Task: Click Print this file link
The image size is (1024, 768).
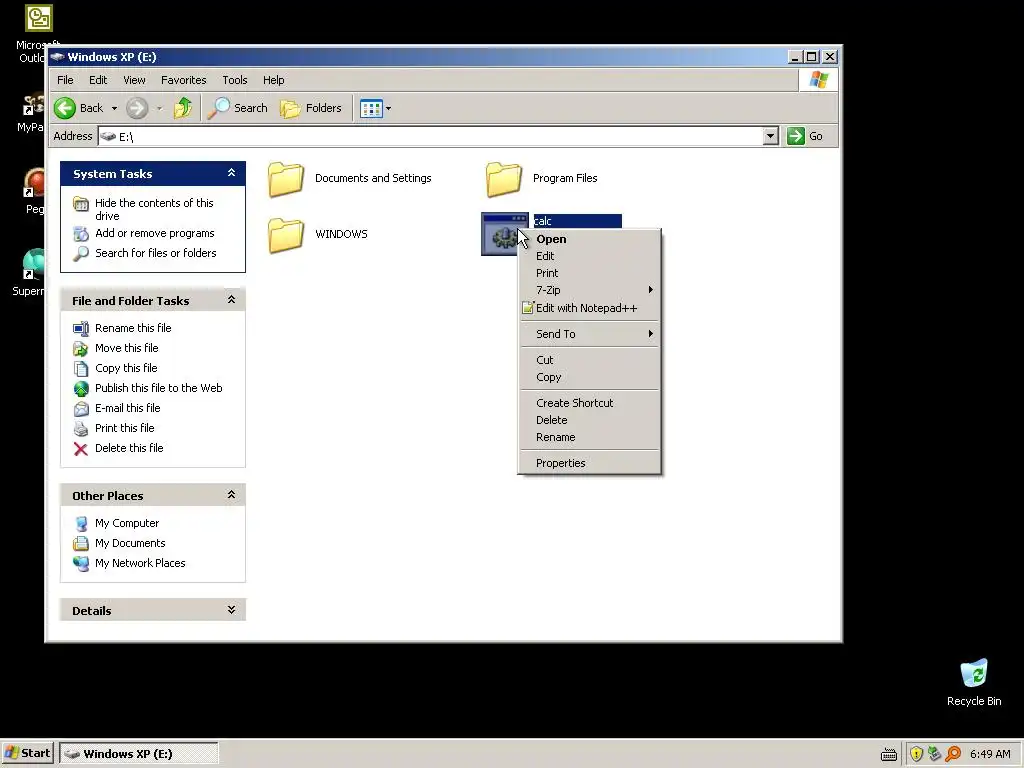Action: (125, 428)
